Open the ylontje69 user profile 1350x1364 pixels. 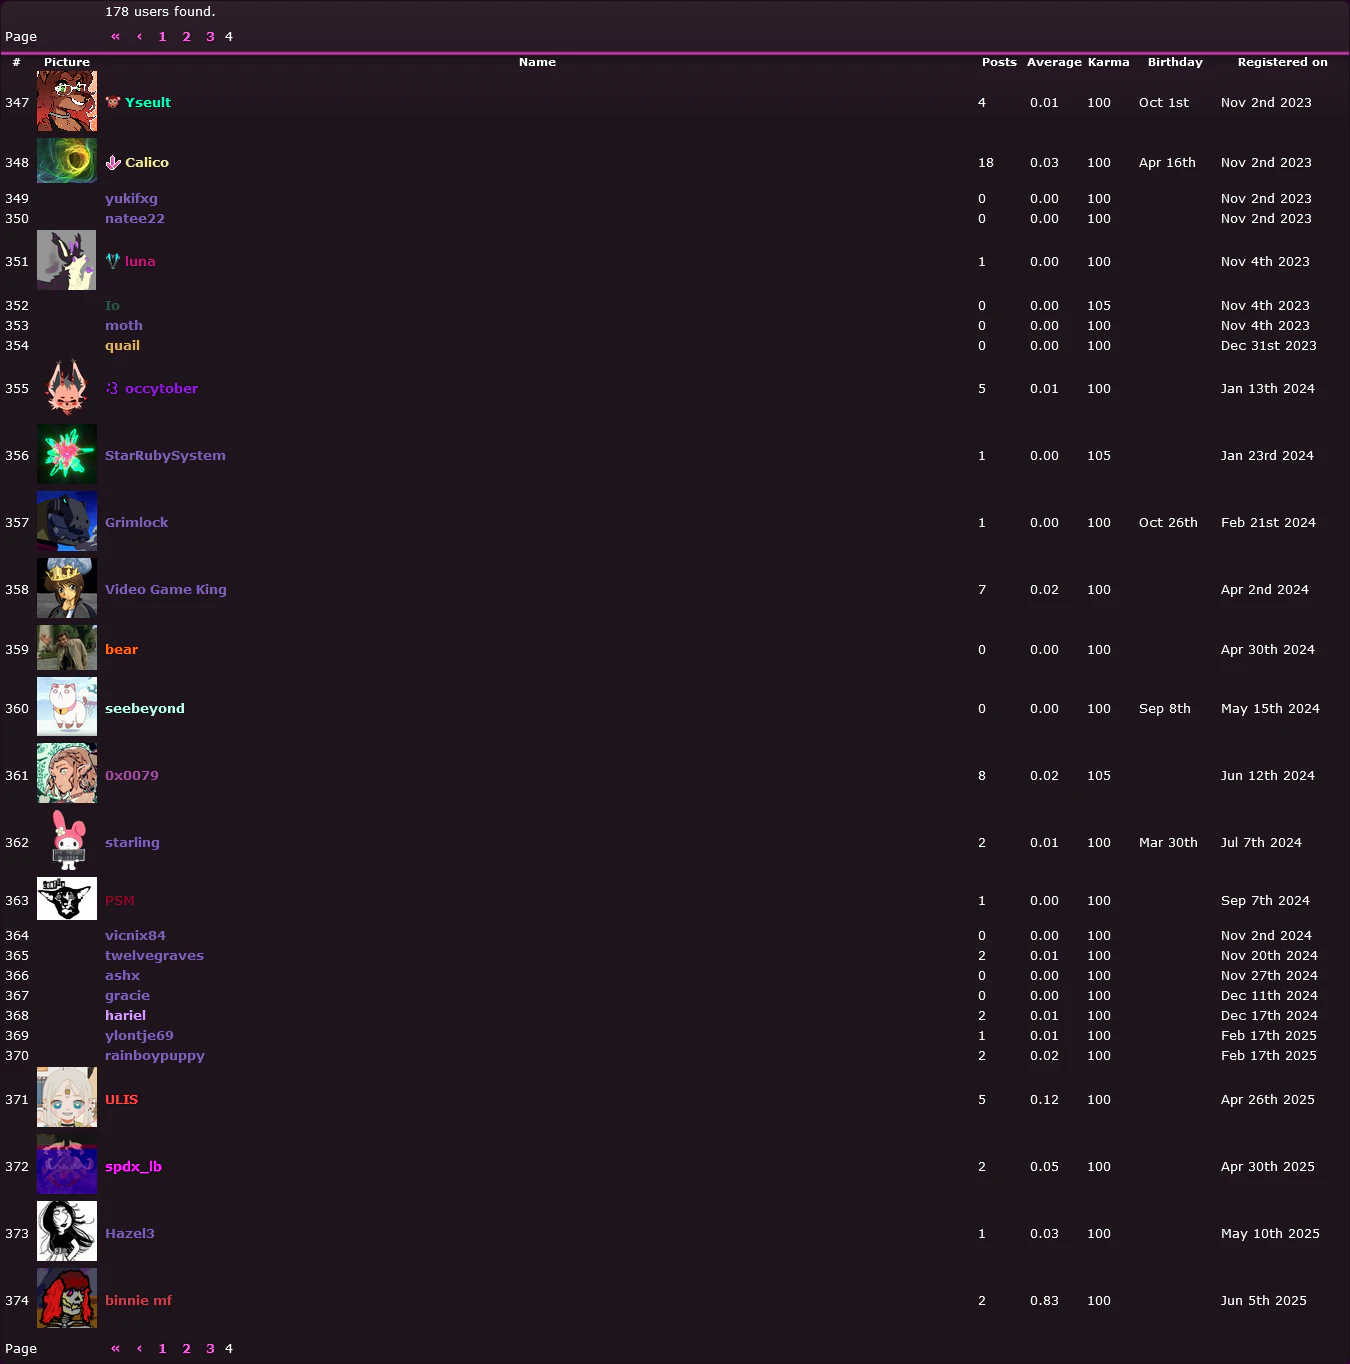pyautogui.click(x=139, y=1036)
